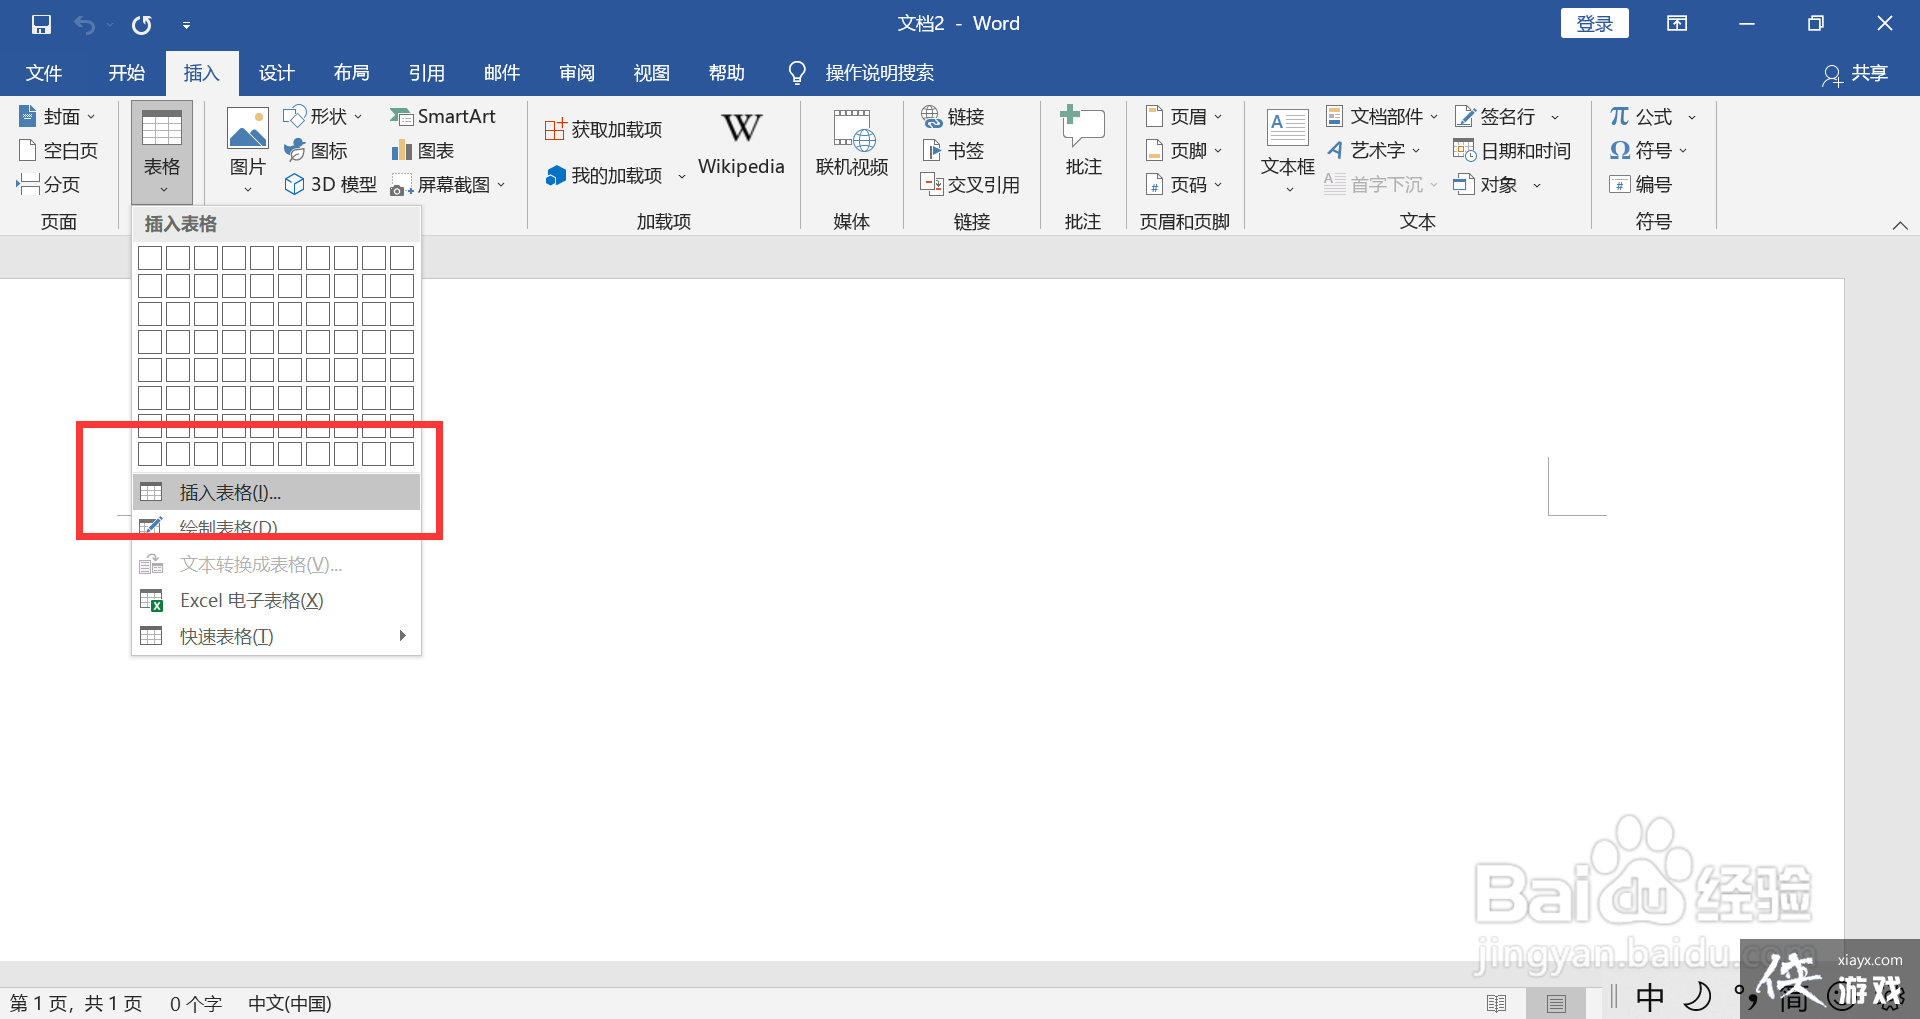Click 中文(中国) language indicator
Screen dimensions: 1920x1019
(x=290, y=1003)
